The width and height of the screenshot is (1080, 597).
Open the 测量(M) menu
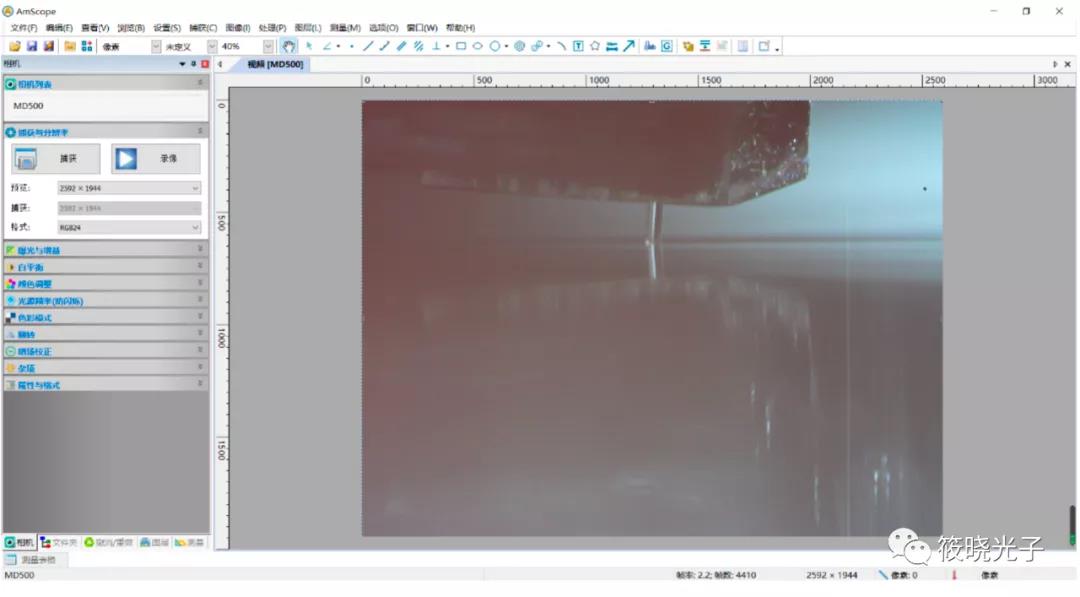point(344,28)
